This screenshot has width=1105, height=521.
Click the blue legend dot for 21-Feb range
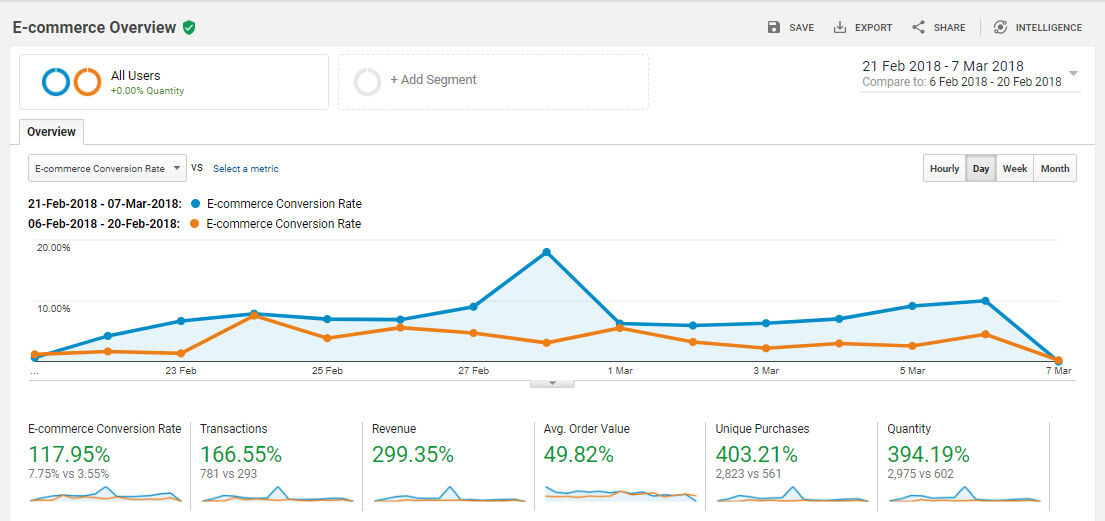(194, 204)
